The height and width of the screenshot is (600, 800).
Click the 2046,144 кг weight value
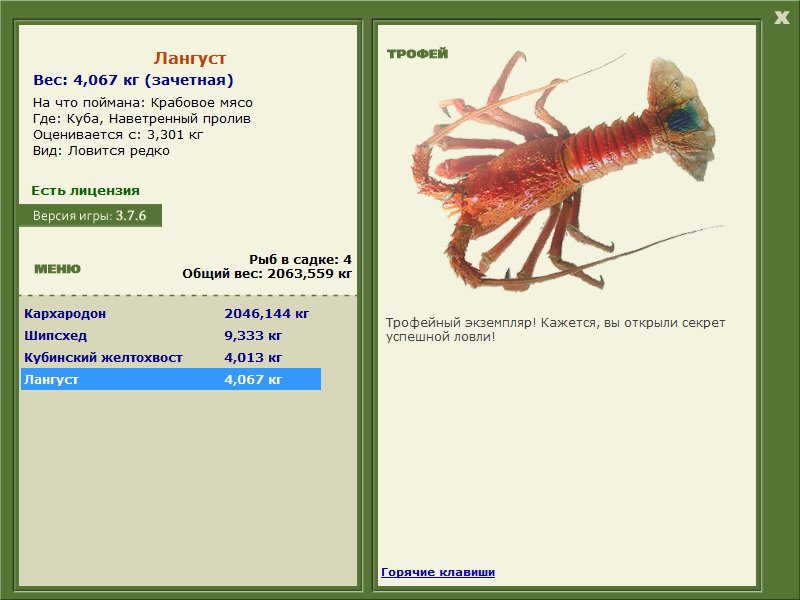click(266, 313)
